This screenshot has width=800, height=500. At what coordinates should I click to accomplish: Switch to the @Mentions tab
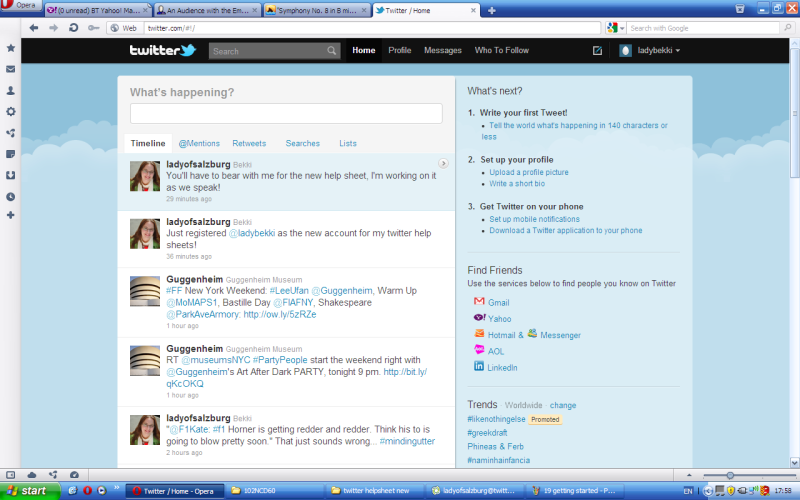[199, 143]
